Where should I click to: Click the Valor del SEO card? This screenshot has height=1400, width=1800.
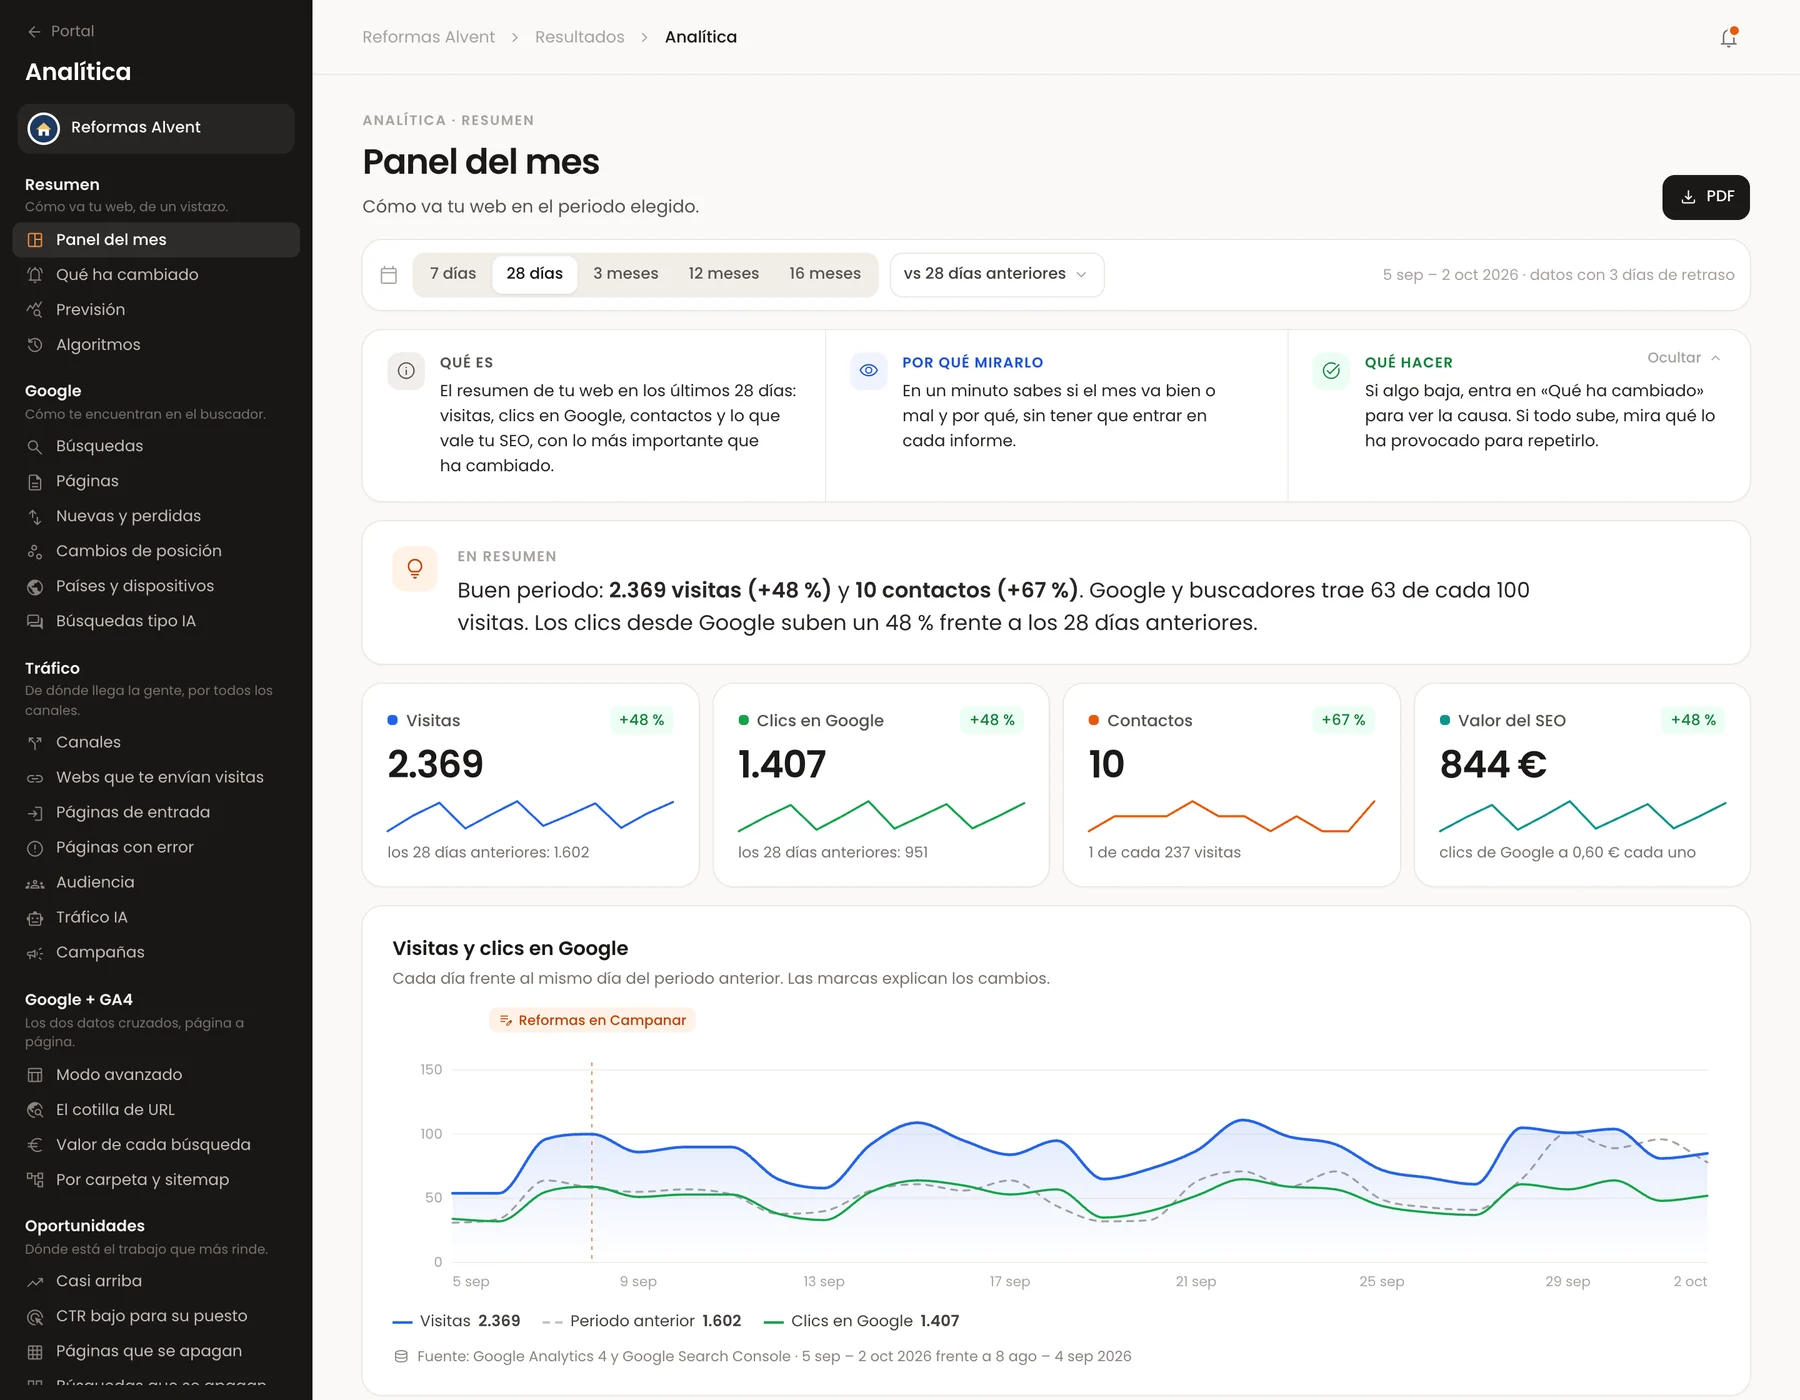(1582, 785)
